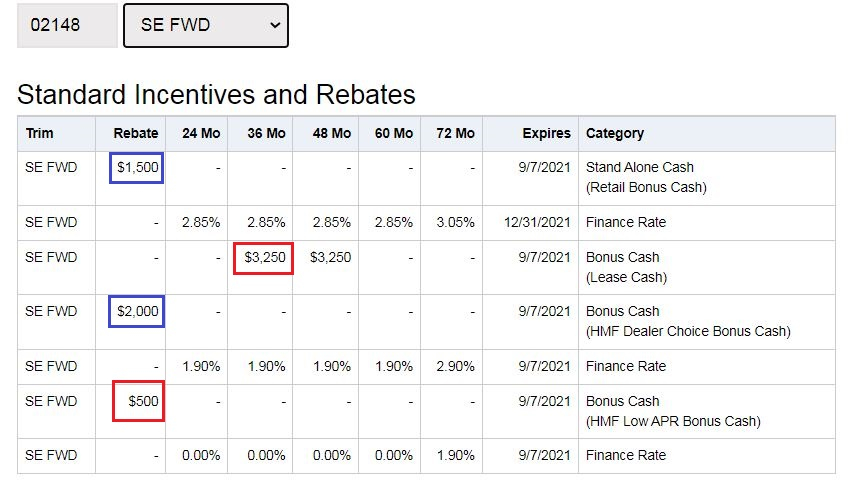Select the $500 low APR rebate
The width and height of the screenshot is (852, 481).
pos(139,401)
